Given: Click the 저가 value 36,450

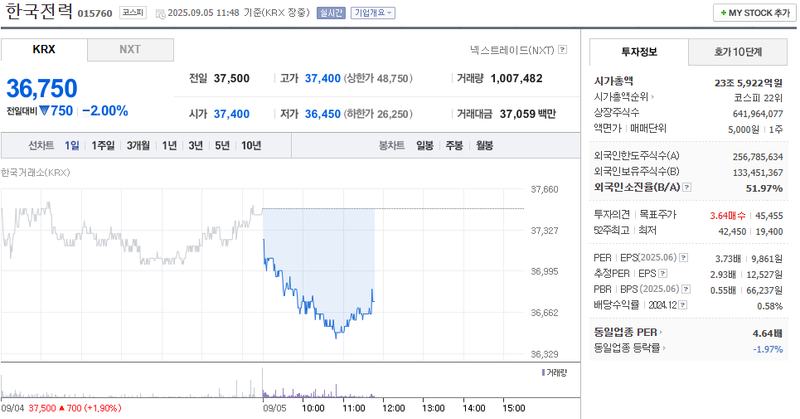Looking at the screenshot, I should tap(322, 114).
